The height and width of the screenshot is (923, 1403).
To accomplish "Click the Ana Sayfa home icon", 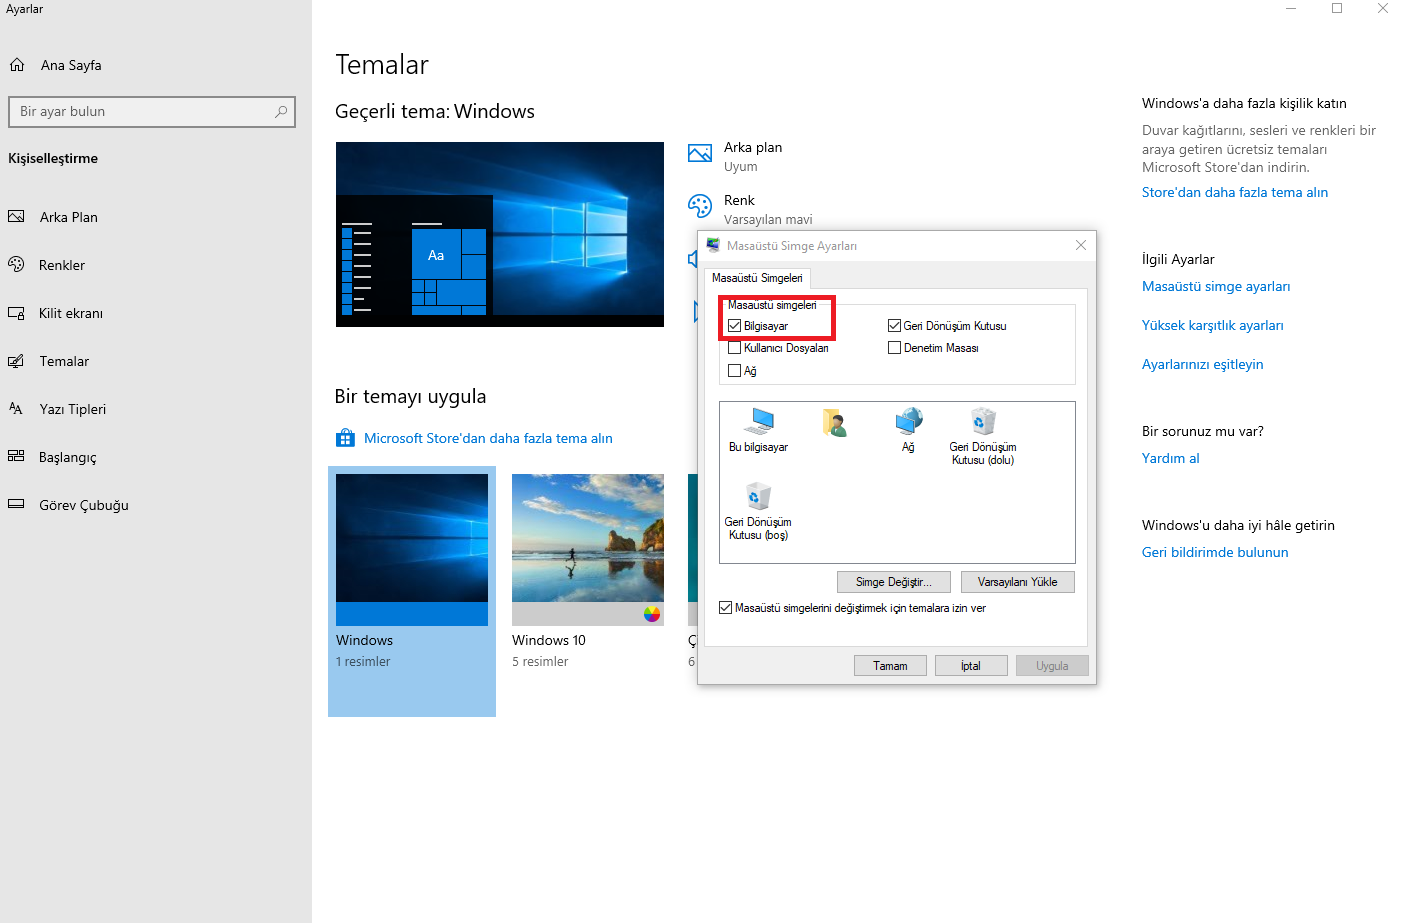I will point(17,65).
